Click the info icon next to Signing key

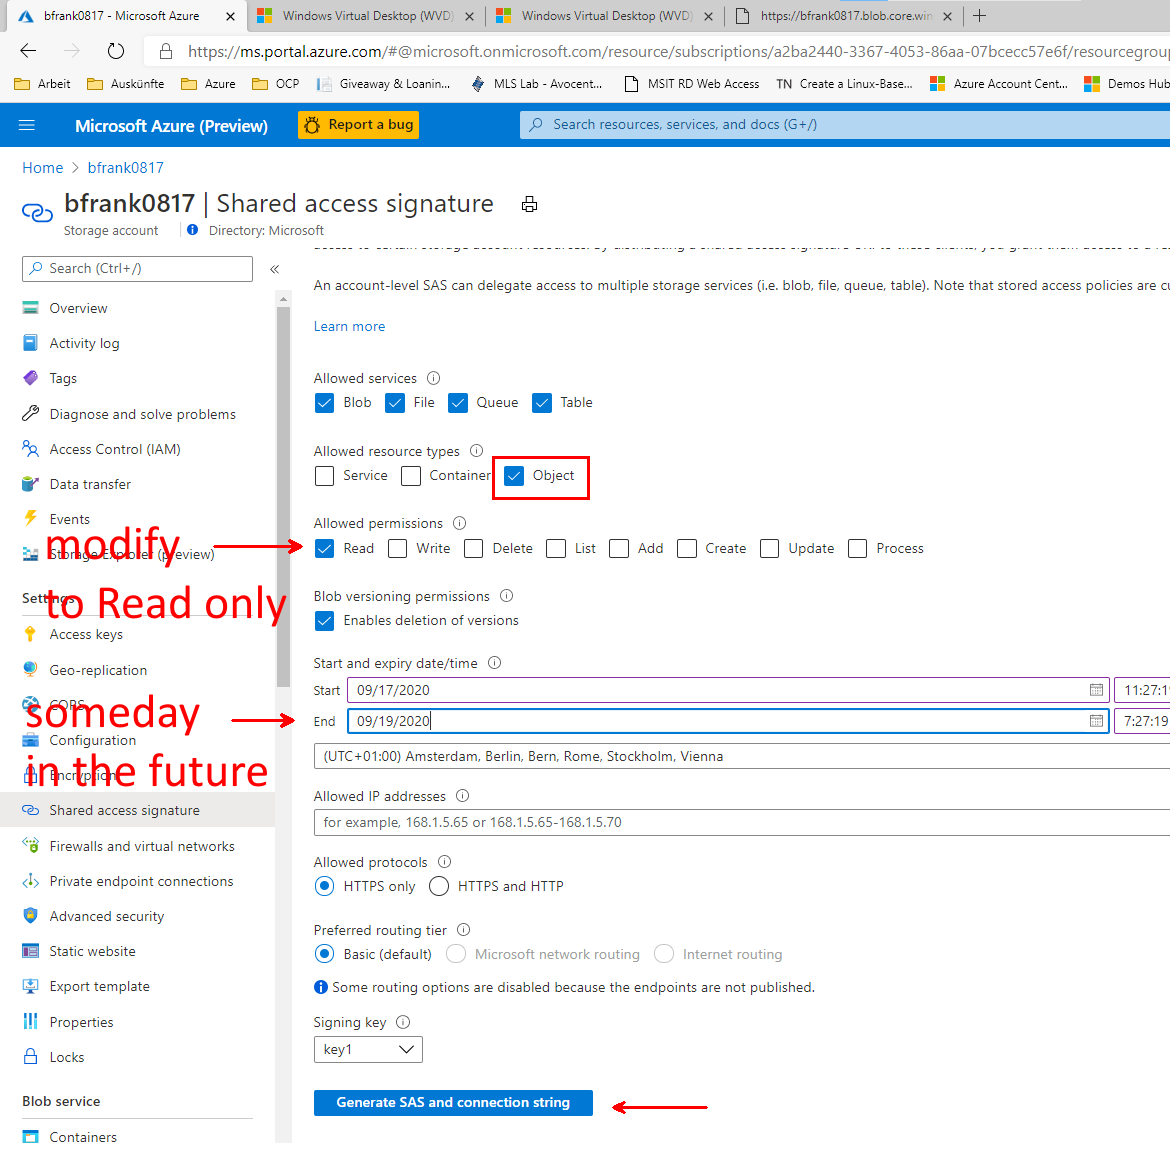[403, 1022]
